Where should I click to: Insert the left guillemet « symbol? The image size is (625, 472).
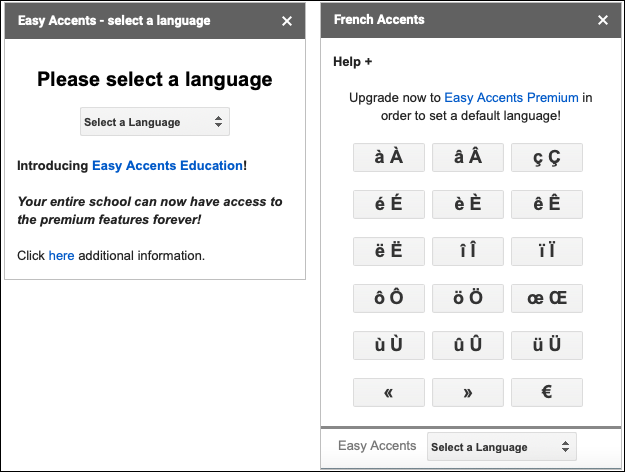389,392
